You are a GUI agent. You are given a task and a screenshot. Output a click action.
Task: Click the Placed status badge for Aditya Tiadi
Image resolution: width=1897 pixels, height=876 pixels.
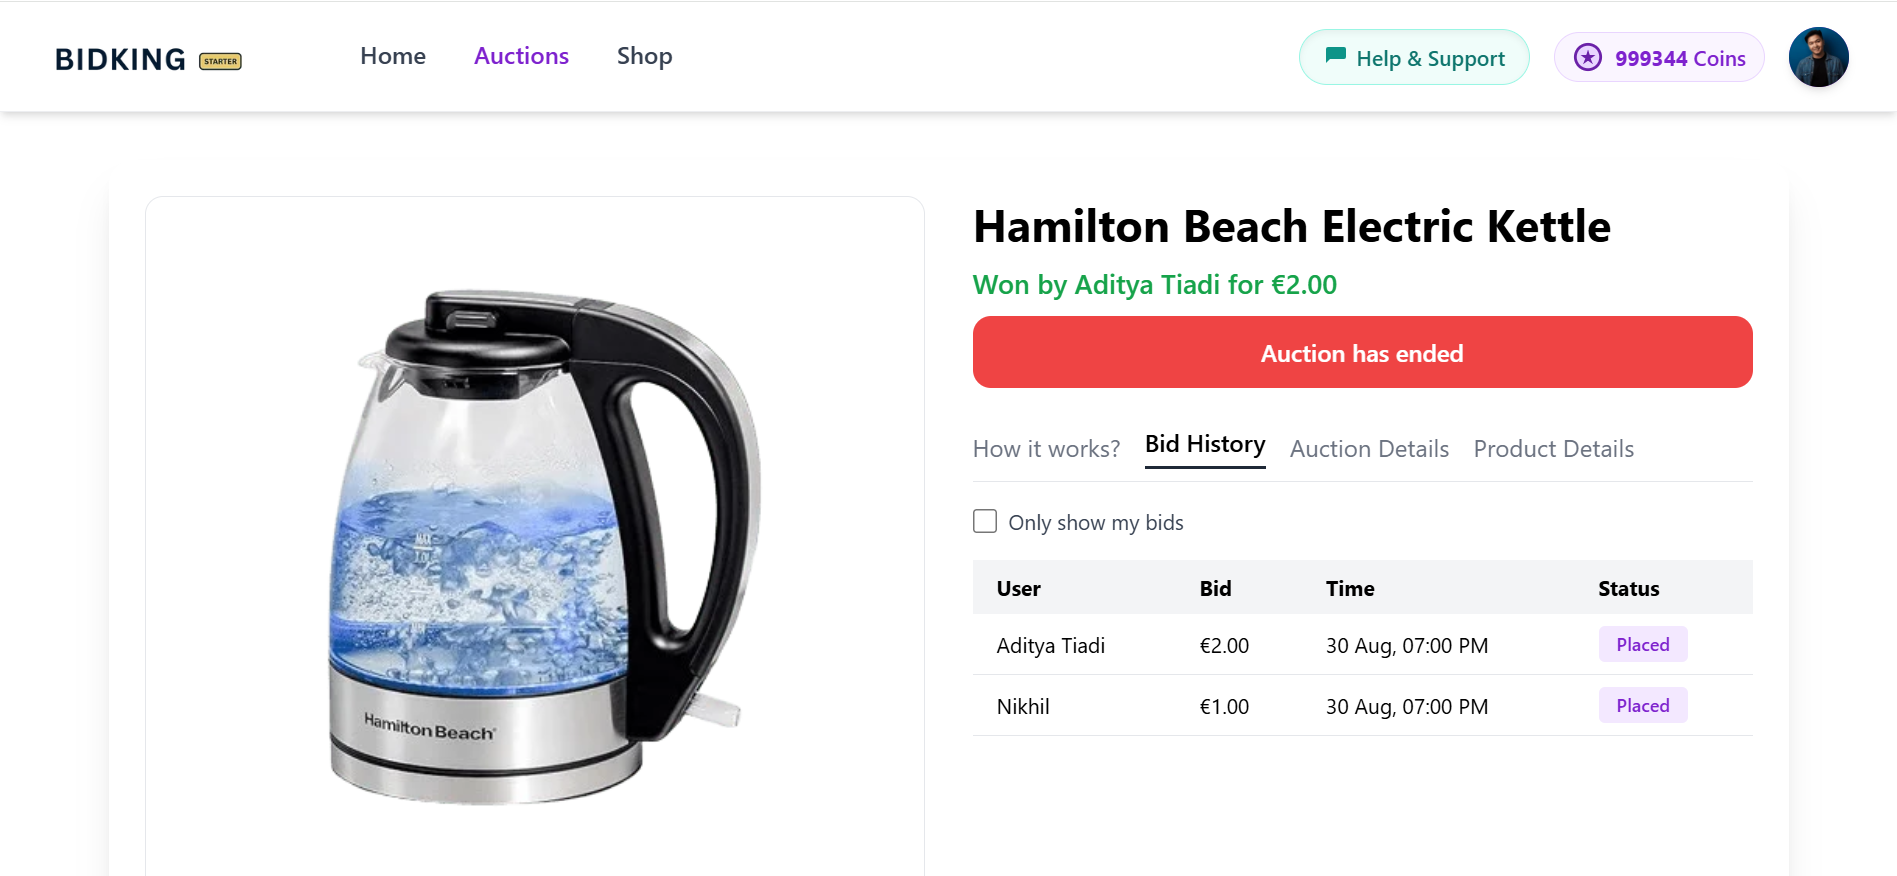(1642, 645)
